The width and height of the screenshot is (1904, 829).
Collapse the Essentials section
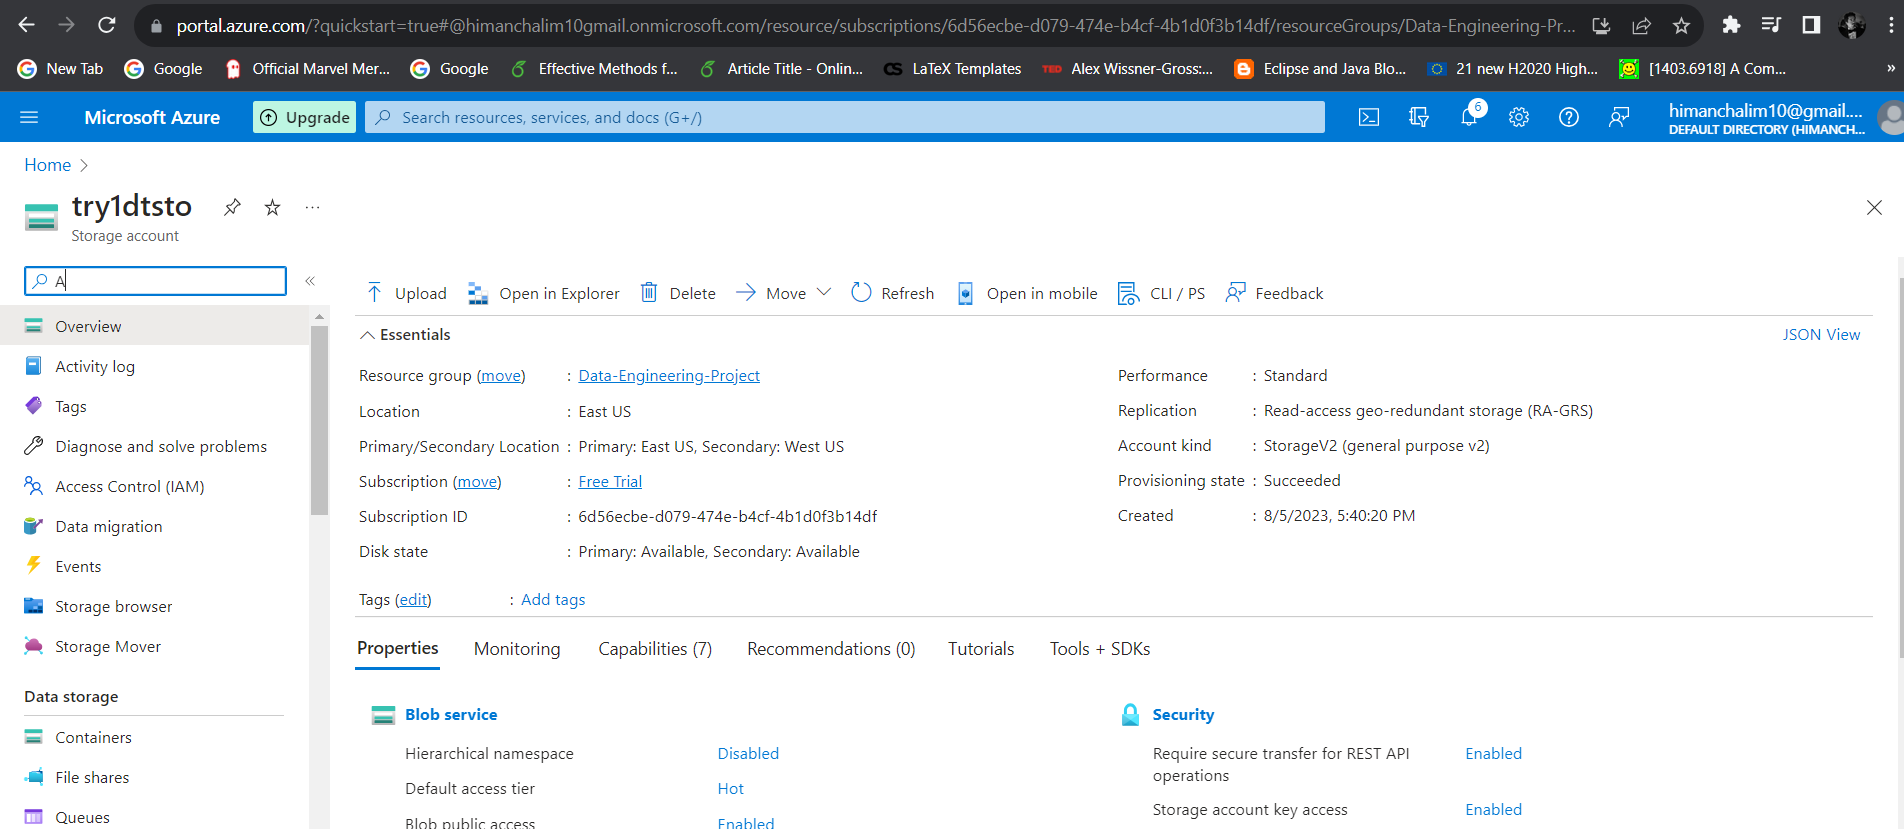(x=405, y=335)
